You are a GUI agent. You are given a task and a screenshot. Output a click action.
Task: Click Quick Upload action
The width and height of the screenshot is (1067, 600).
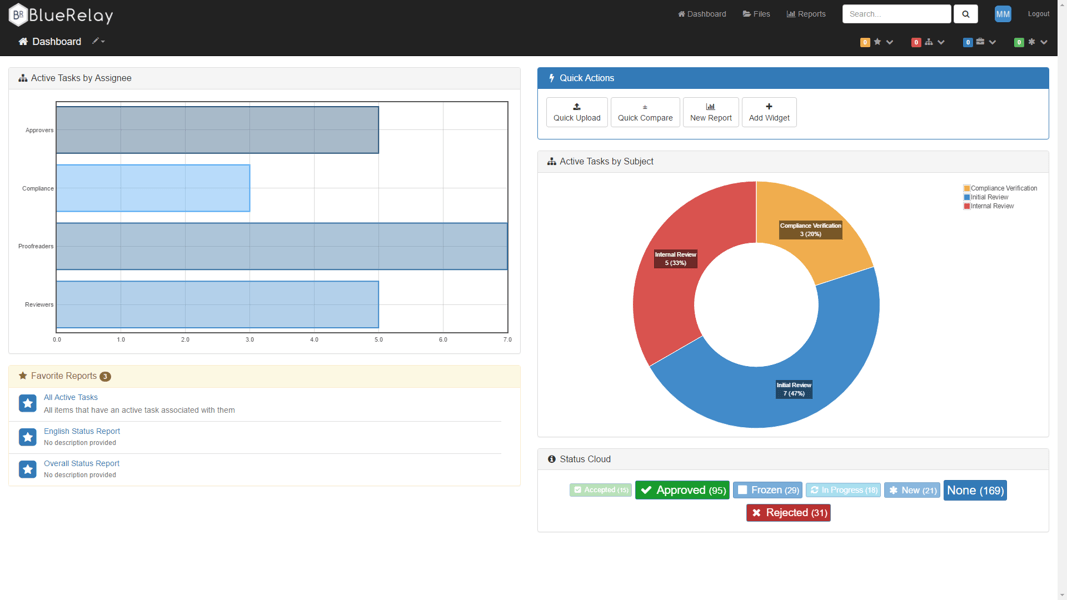[x=577, y=112]
